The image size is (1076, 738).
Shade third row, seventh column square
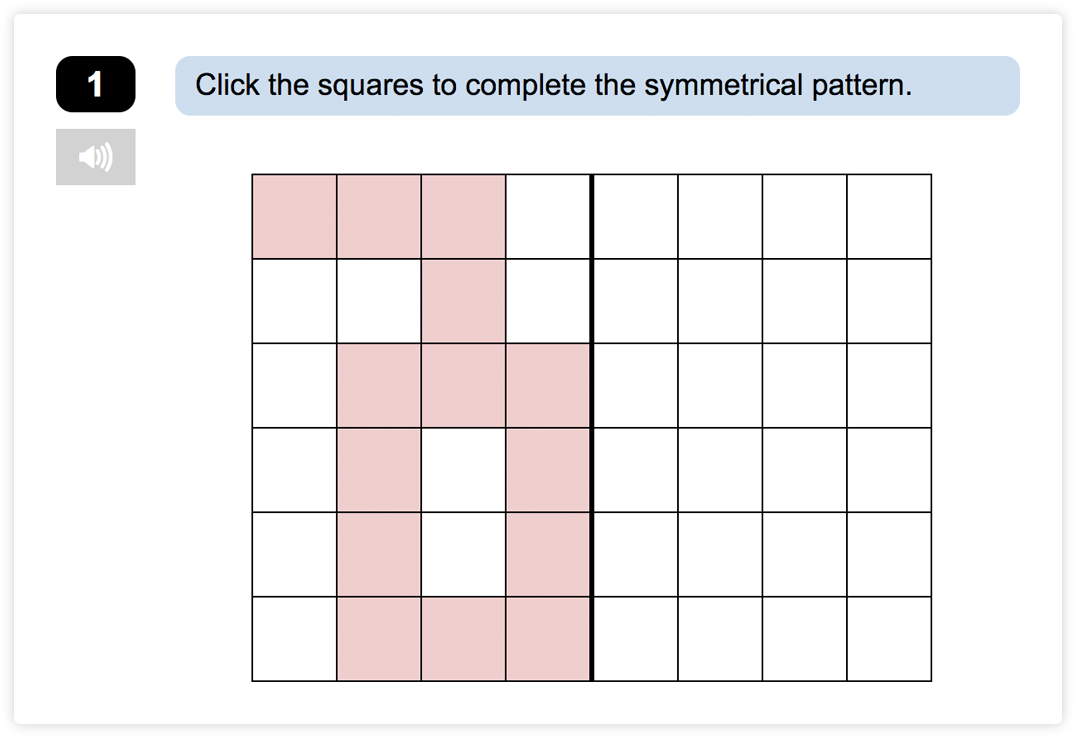804,386
